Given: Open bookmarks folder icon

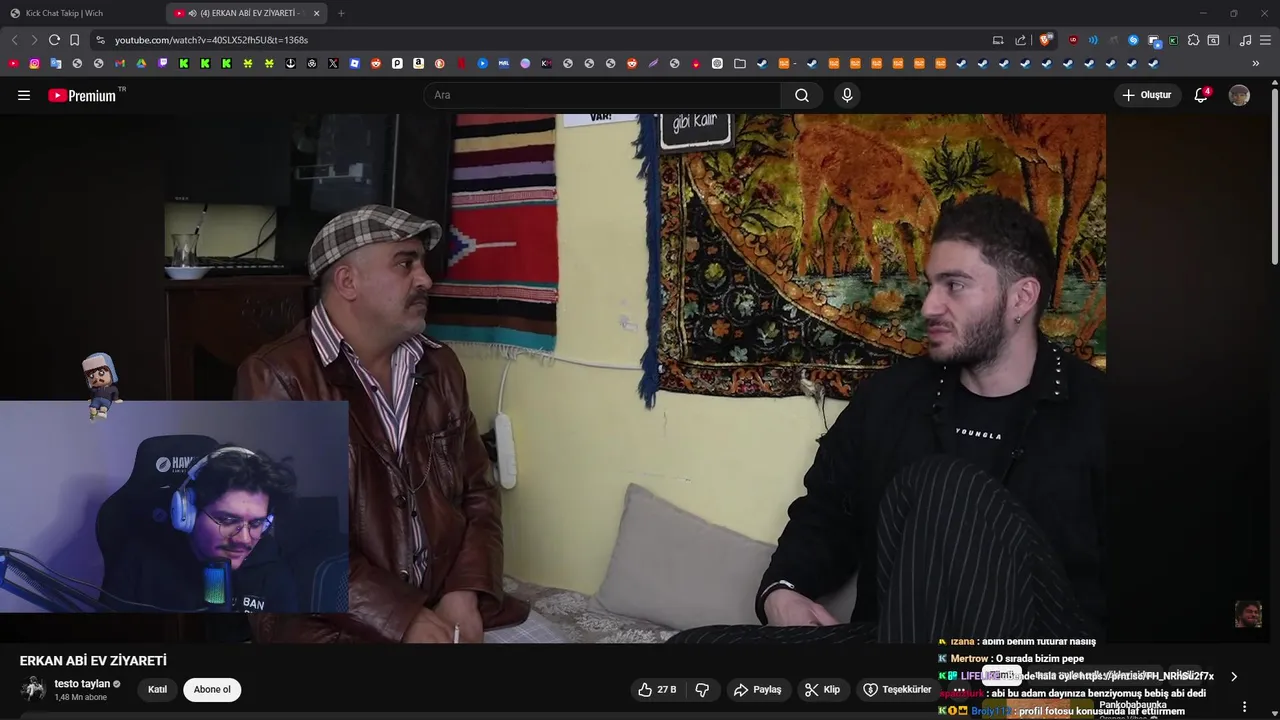Looking at the screenshot, I should [x=740, y=63].
